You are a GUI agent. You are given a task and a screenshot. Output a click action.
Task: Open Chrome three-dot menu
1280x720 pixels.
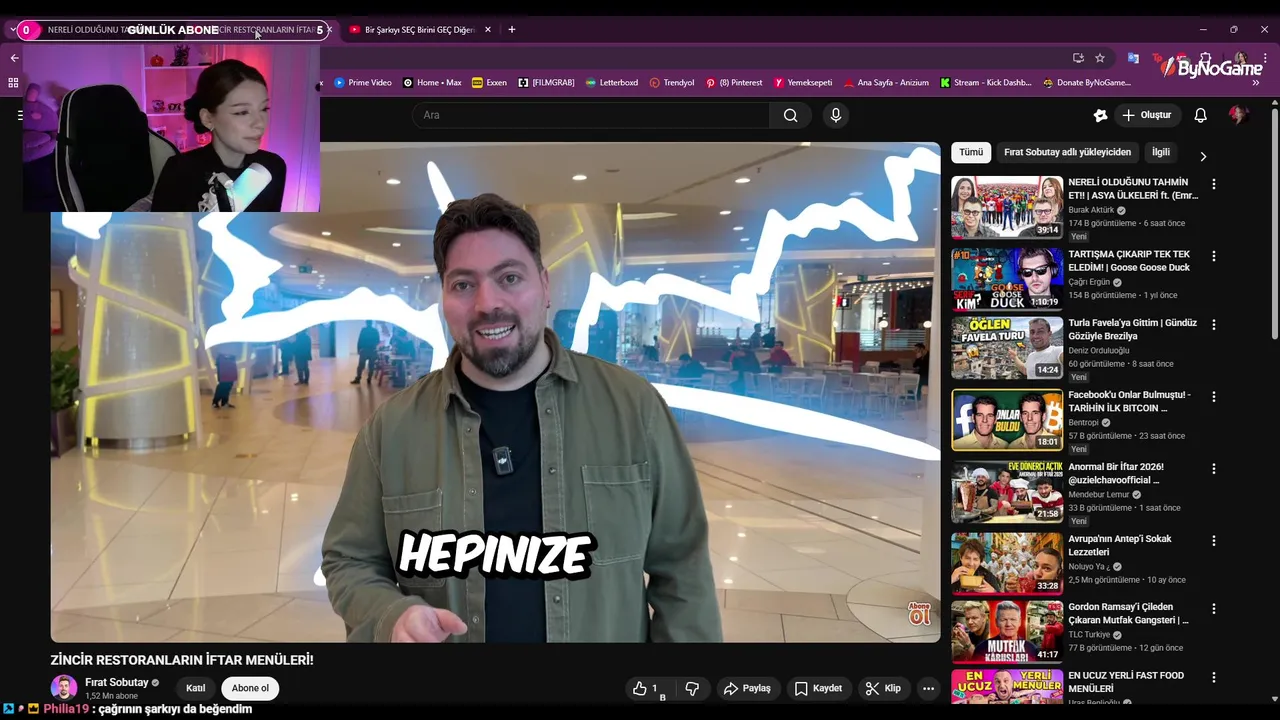[x=1263, y=58]
